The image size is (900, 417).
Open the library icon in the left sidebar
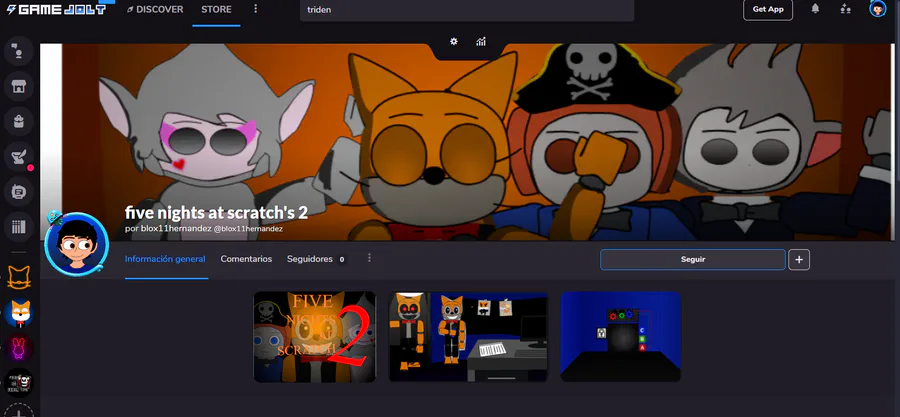click(19, 227)
